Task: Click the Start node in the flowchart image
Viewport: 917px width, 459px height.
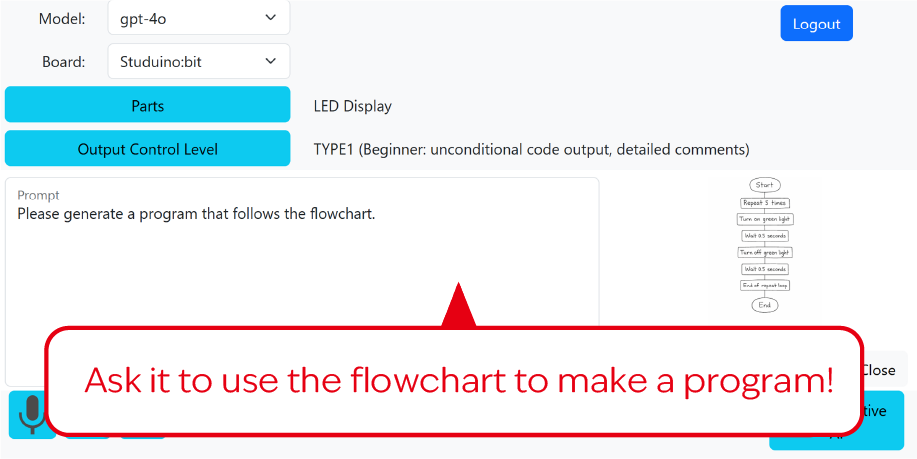Action: coord(764,185)
